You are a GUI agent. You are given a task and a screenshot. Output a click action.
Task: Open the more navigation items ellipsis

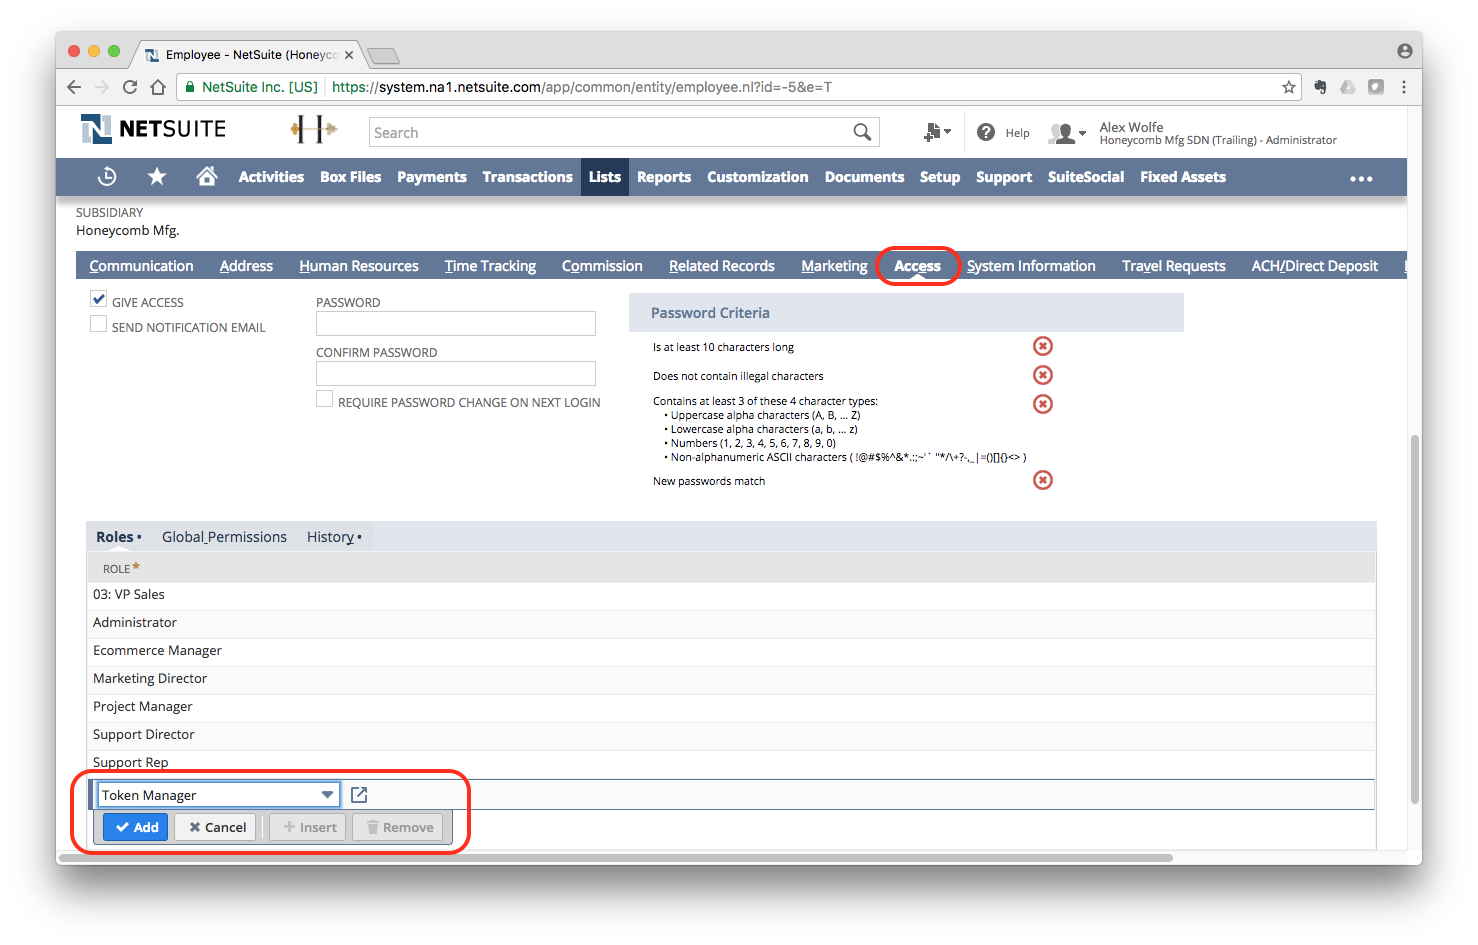[x=1361, y=178]
